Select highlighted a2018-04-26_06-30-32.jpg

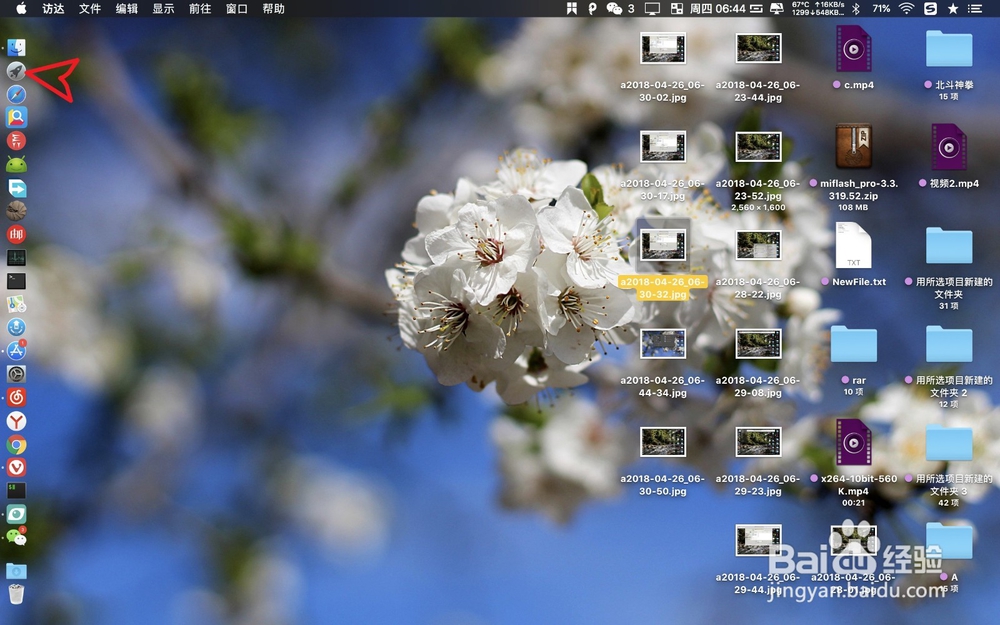click(x=663, y=246)
